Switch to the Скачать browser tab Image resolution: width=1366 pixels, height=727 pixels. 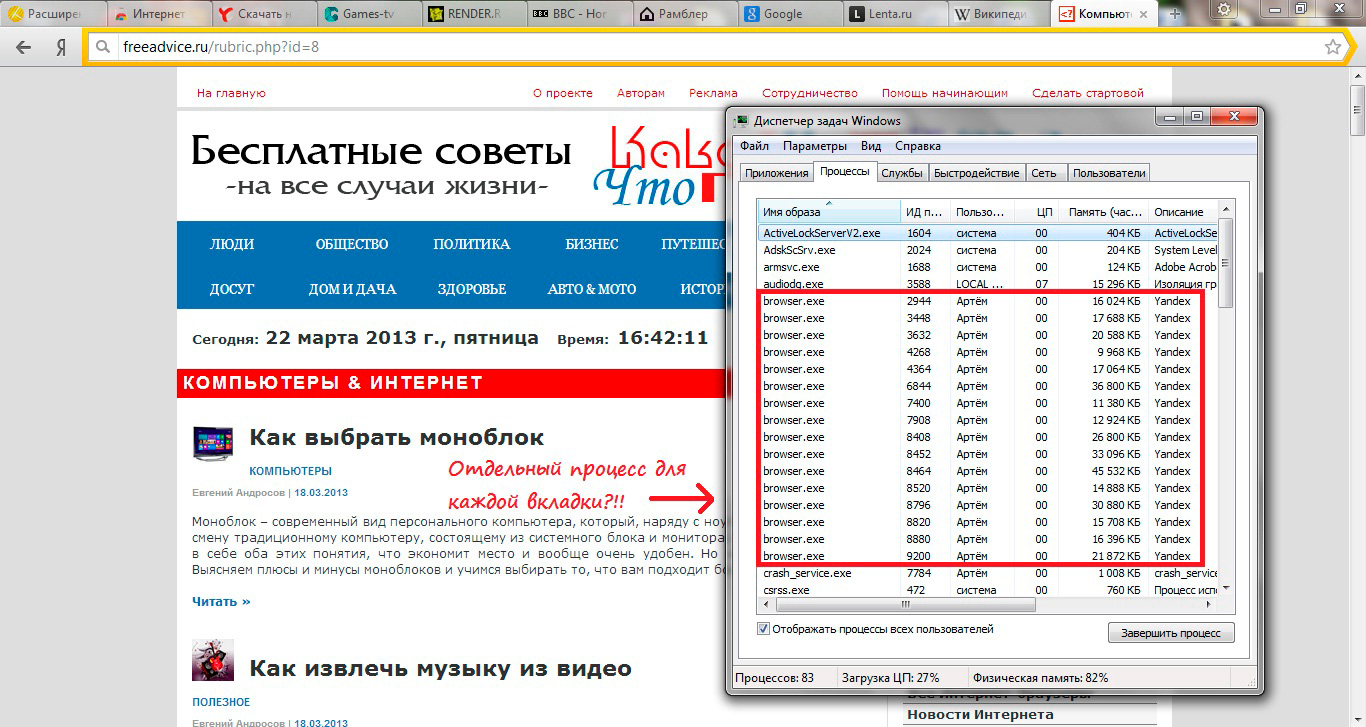[x=263, y=14]
